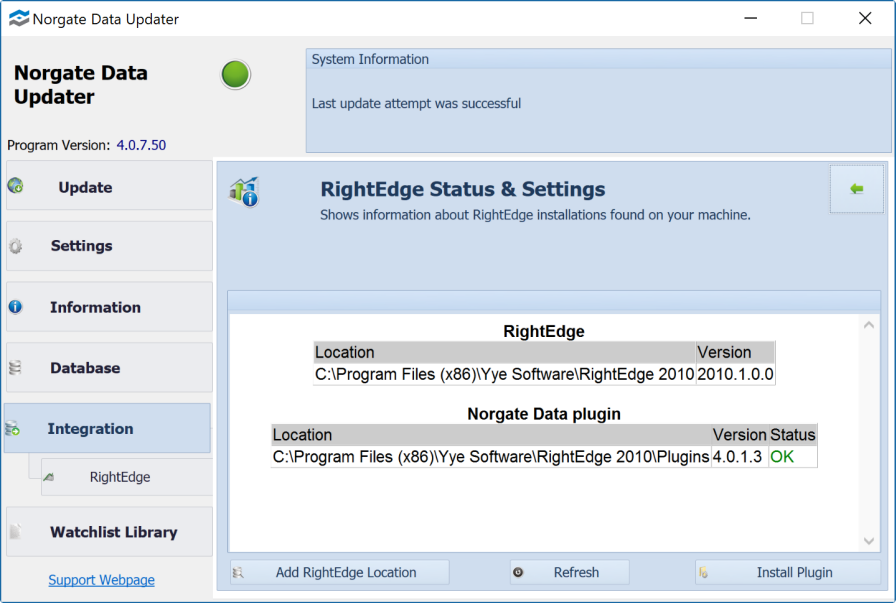This screenshot has width=896, height=603.
Task: Click the gear icon beside Settings
Action: tap(16, 246)
